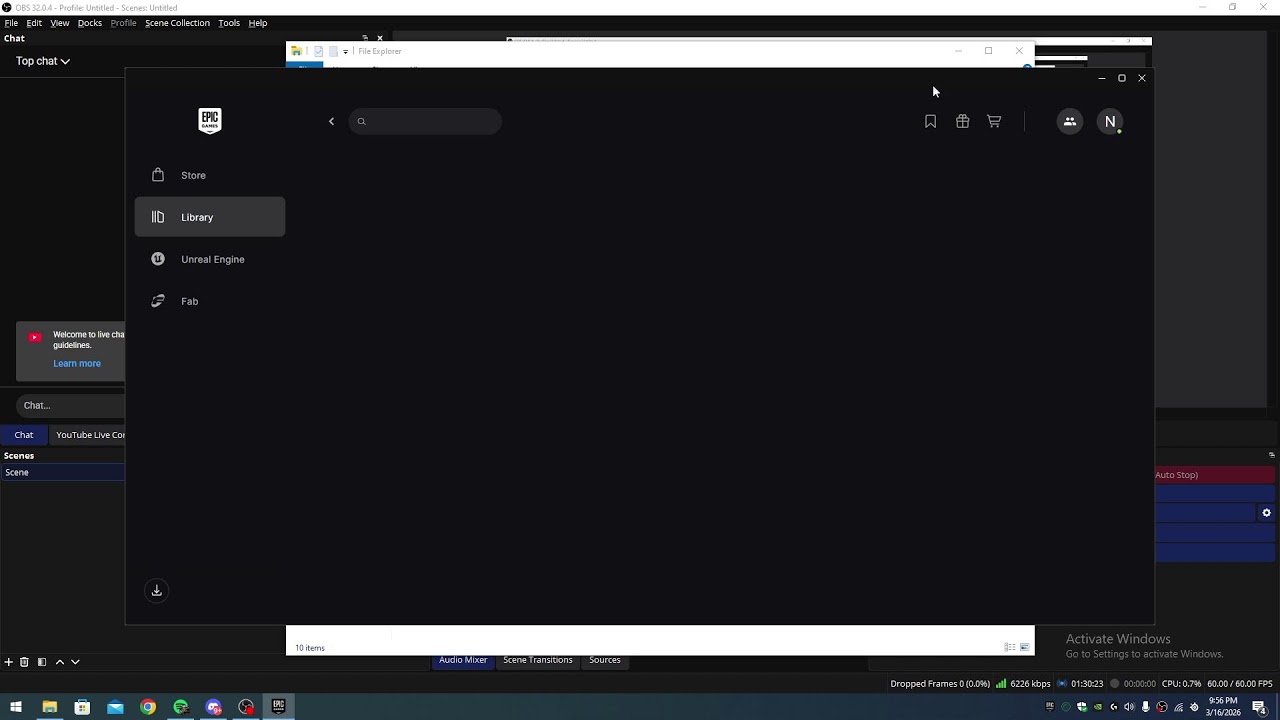Open the Windows Start menu
Image resolution: width=1280 pixels, height=720 pixels.
[x=16, y=707]
